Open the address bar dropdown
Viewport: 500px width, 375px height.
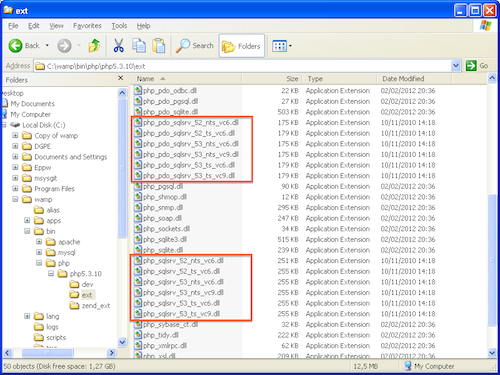coord(456,66)
